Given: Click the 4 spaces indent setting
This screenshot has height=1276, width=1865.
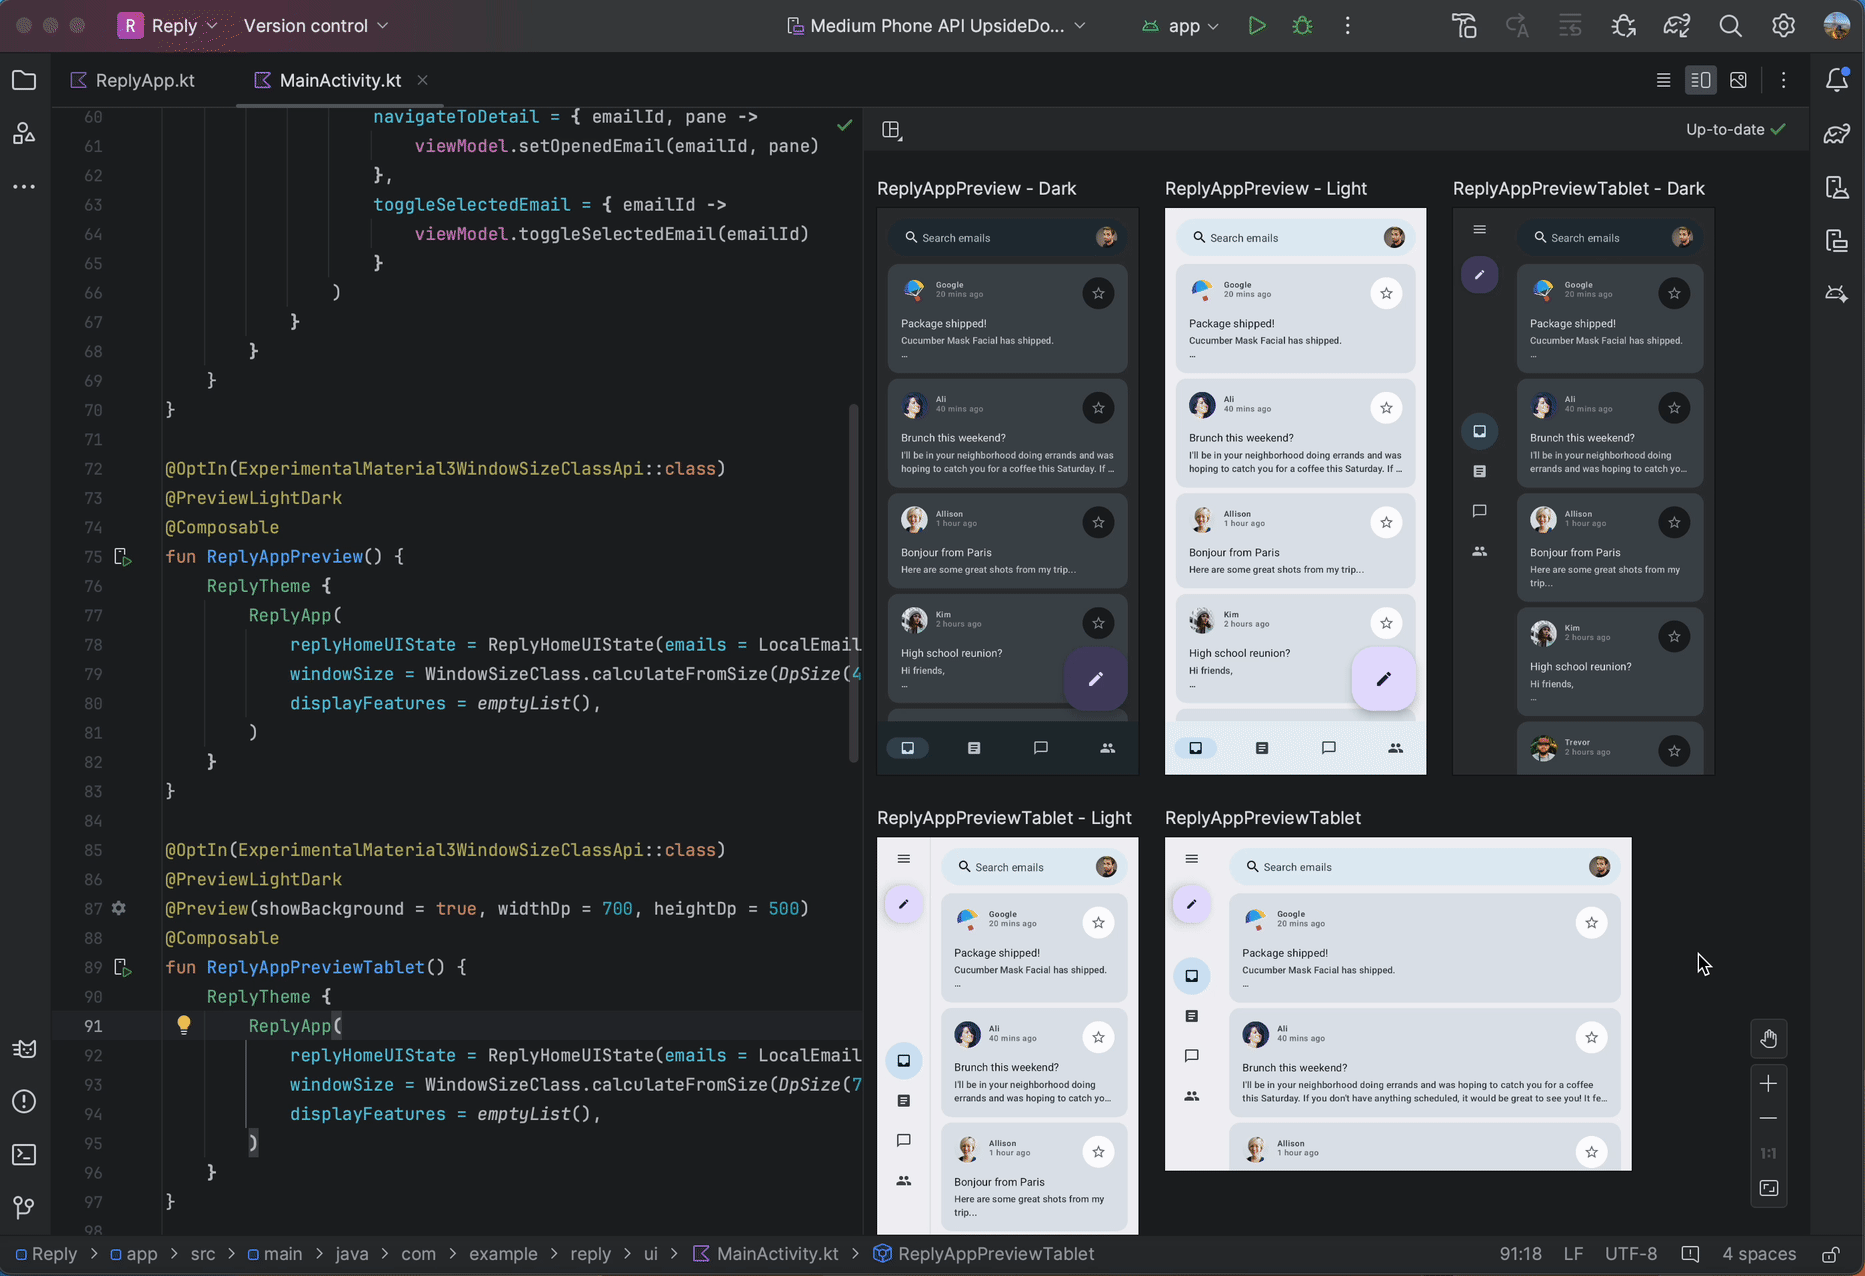Looking at the screenshot, I should click(1758, 1254).
